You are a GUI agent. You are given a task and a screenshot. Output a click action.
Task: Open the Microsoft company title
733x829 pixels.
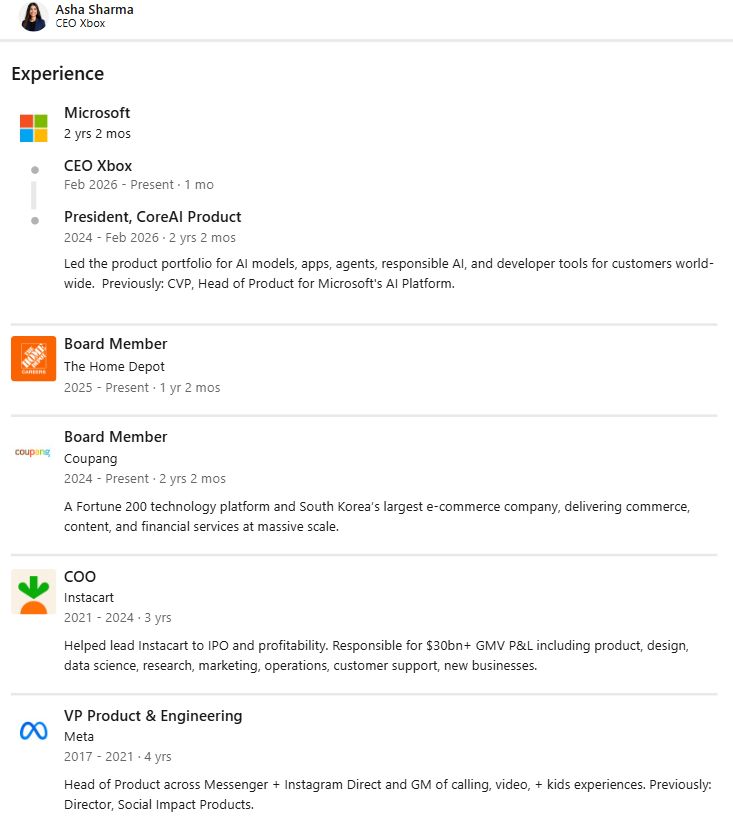pos(97,113)
